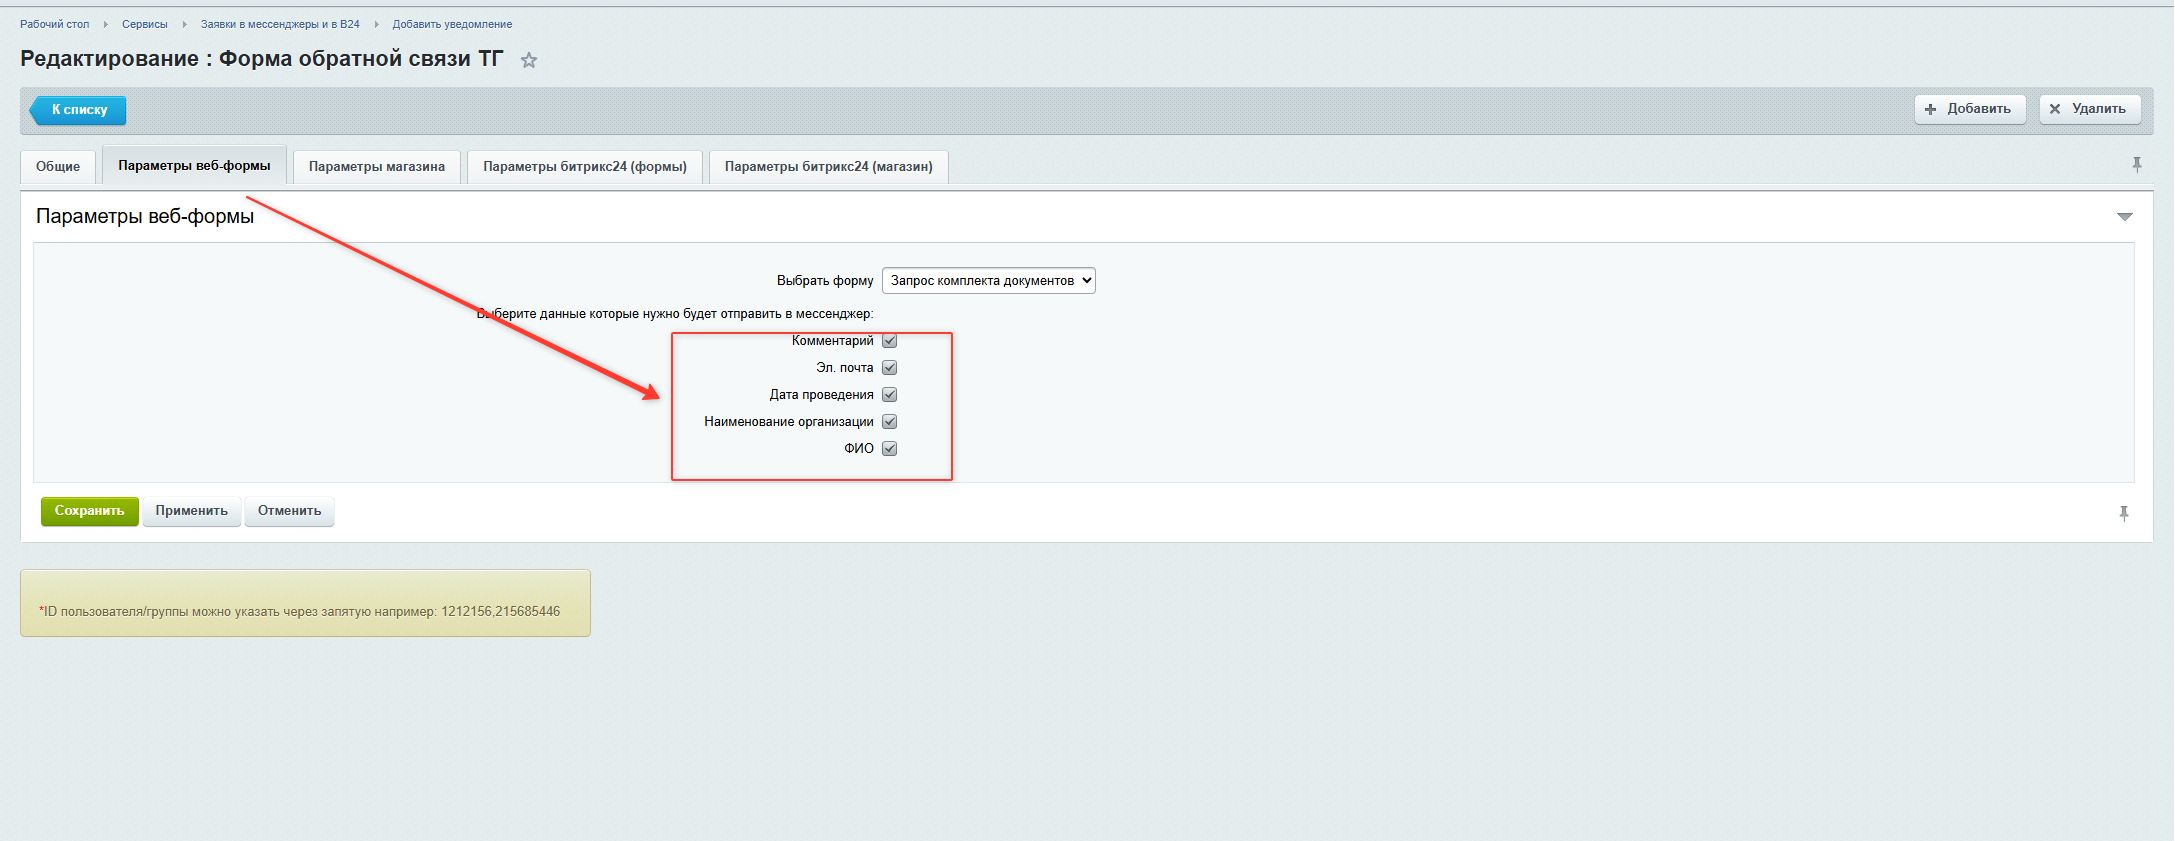Open the Параметры магазина tab

[376, 167]
